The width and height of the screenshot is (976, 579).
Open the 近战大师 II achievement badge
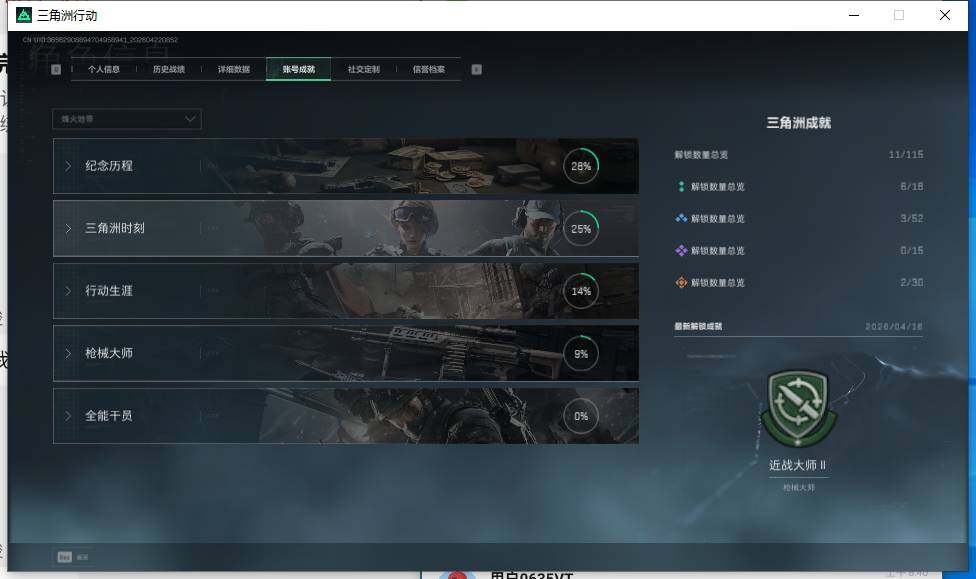point(798,408)
